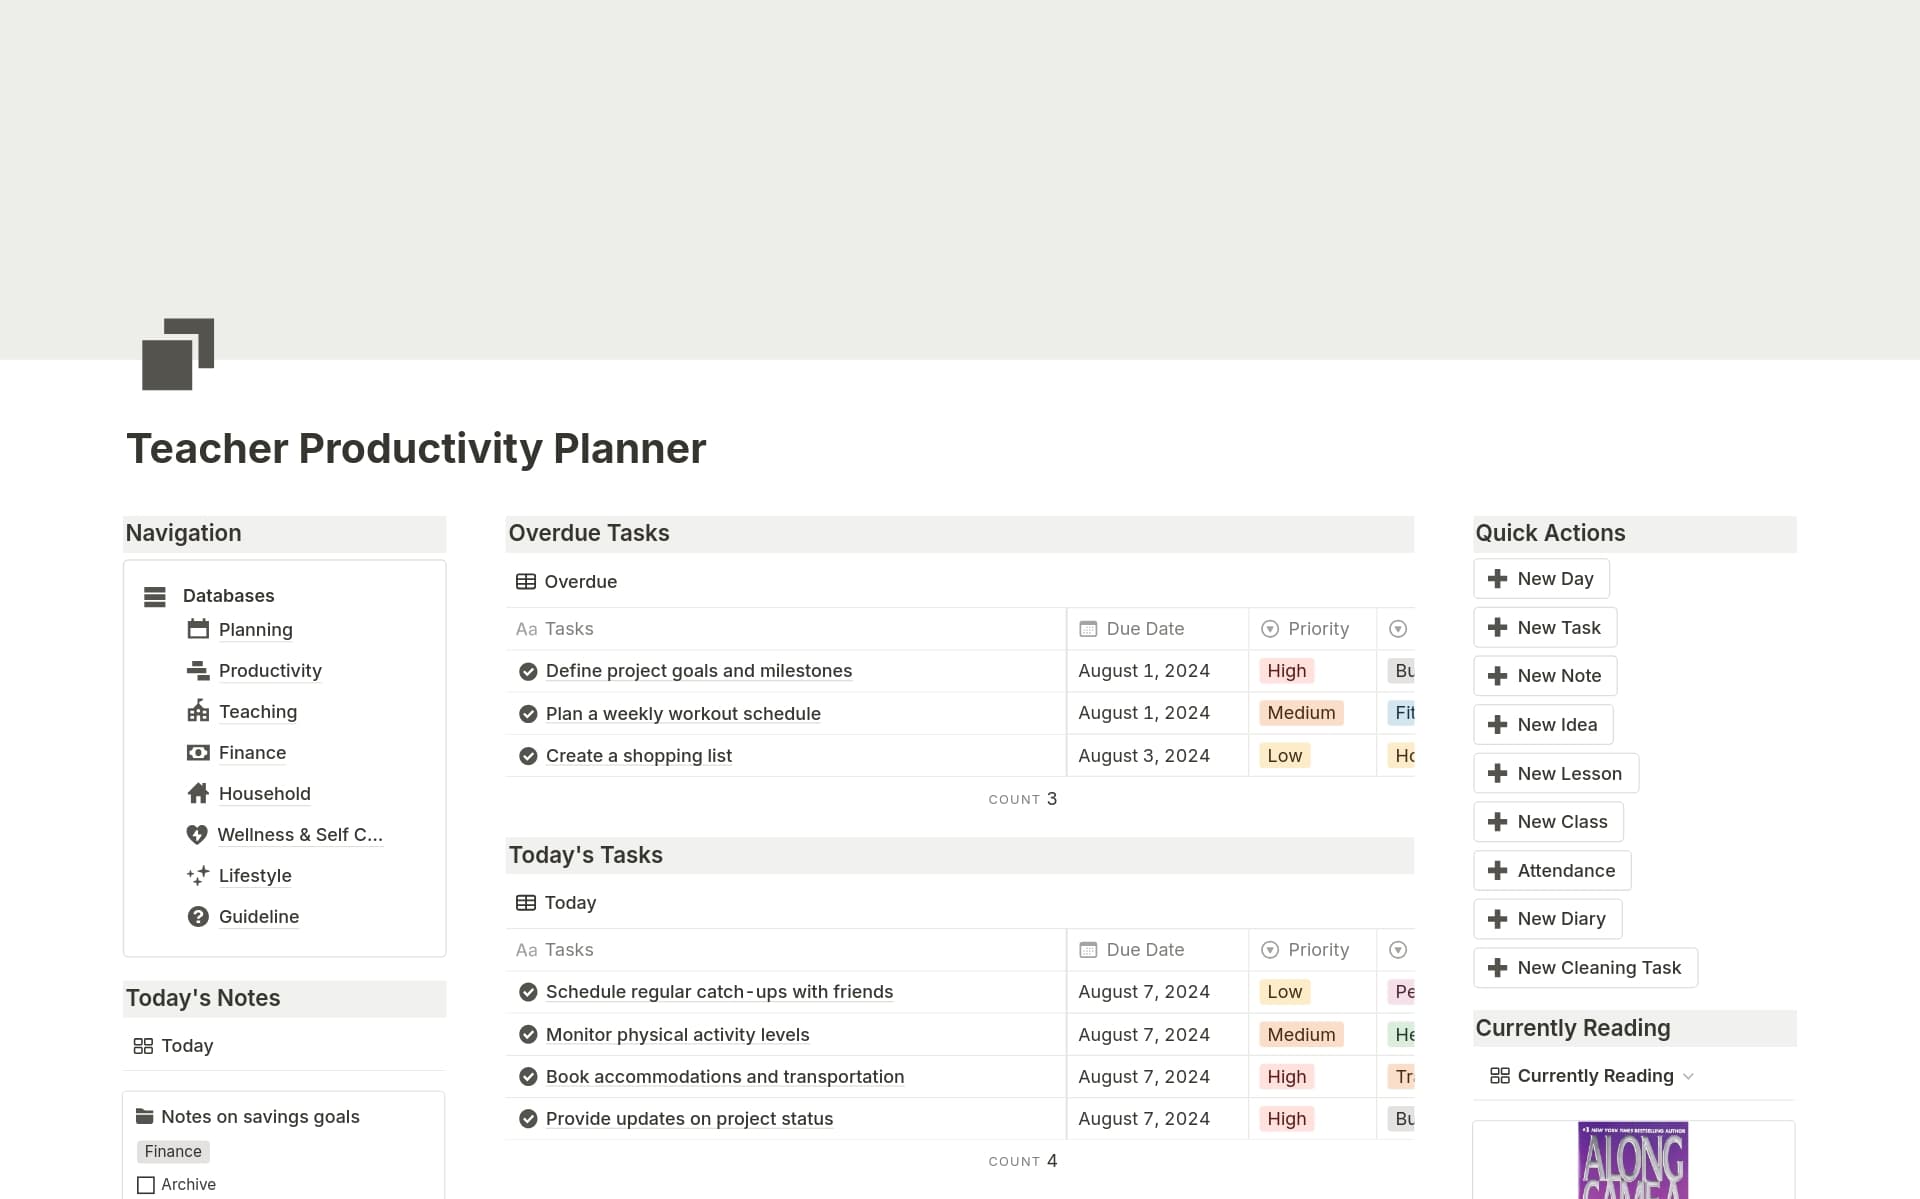
Task: Click the Household home icon
Action: [x=196, y=793]
